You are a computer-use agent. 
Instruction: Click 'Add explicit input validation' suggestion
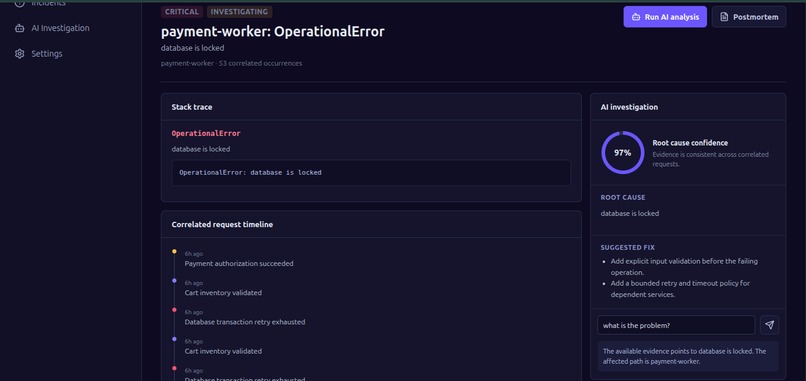coord(684,267)
